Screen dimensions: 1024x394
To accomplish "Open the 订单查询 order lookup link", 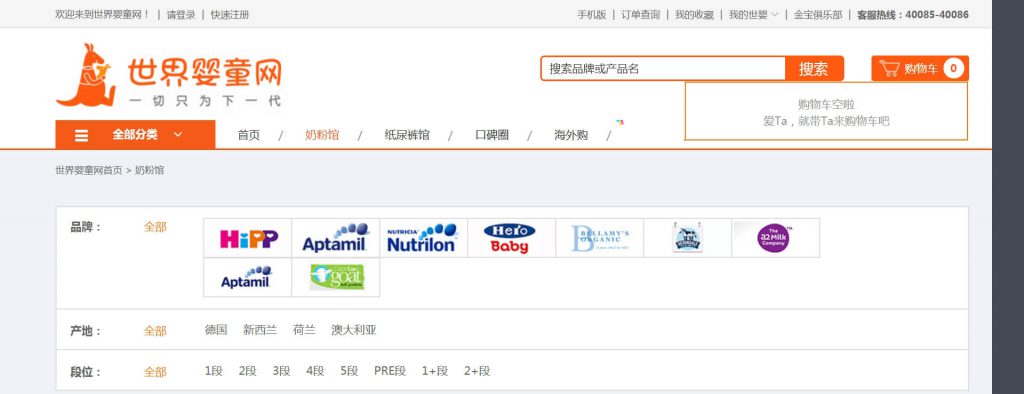I will [640, 14].
